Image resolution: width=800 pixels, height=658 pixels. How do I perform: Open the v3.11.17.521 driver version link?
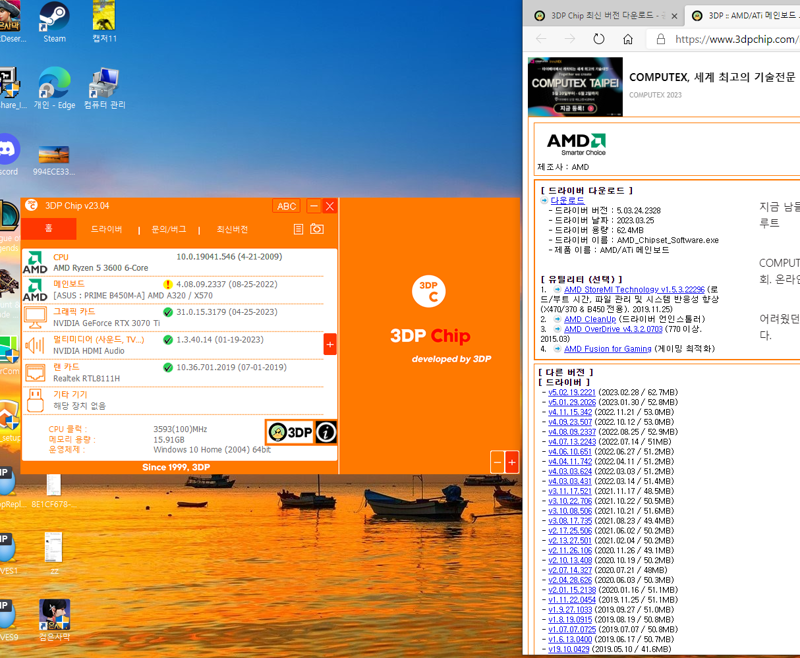click(x=569, y=491)
